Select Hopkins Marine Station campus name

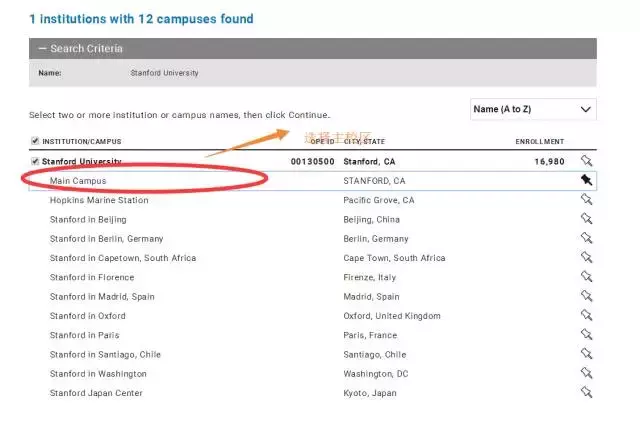[99, 200]
